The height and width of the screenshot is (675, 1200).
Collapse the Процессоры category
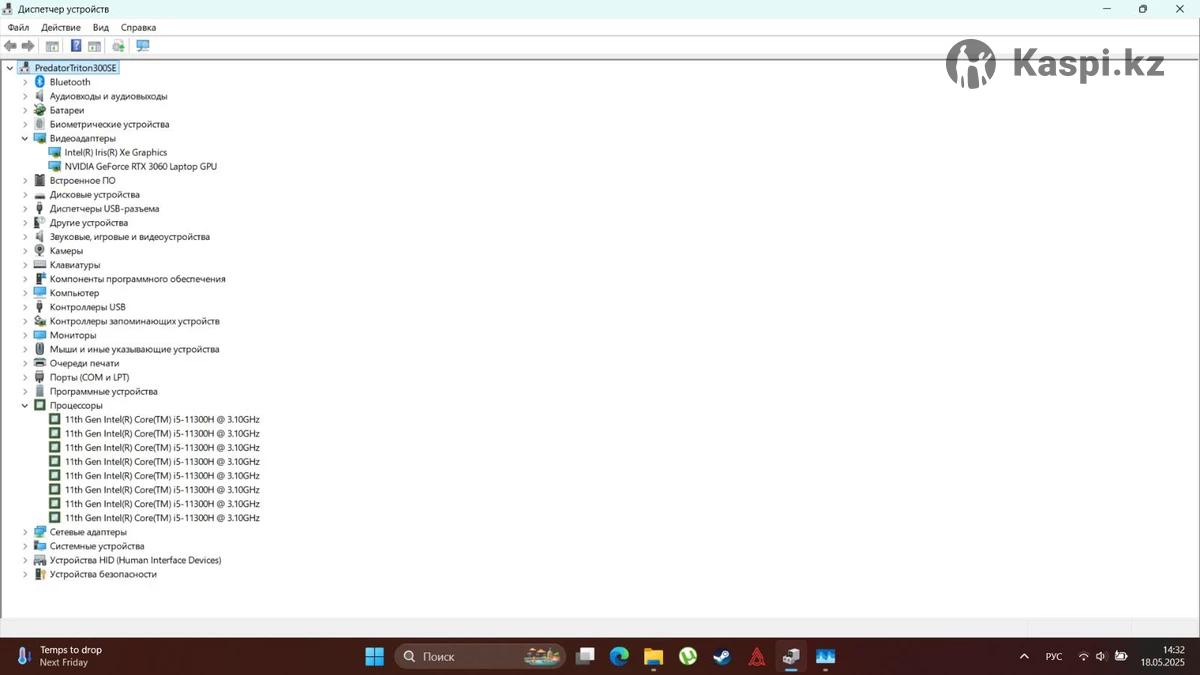click(x=25, y=406)
